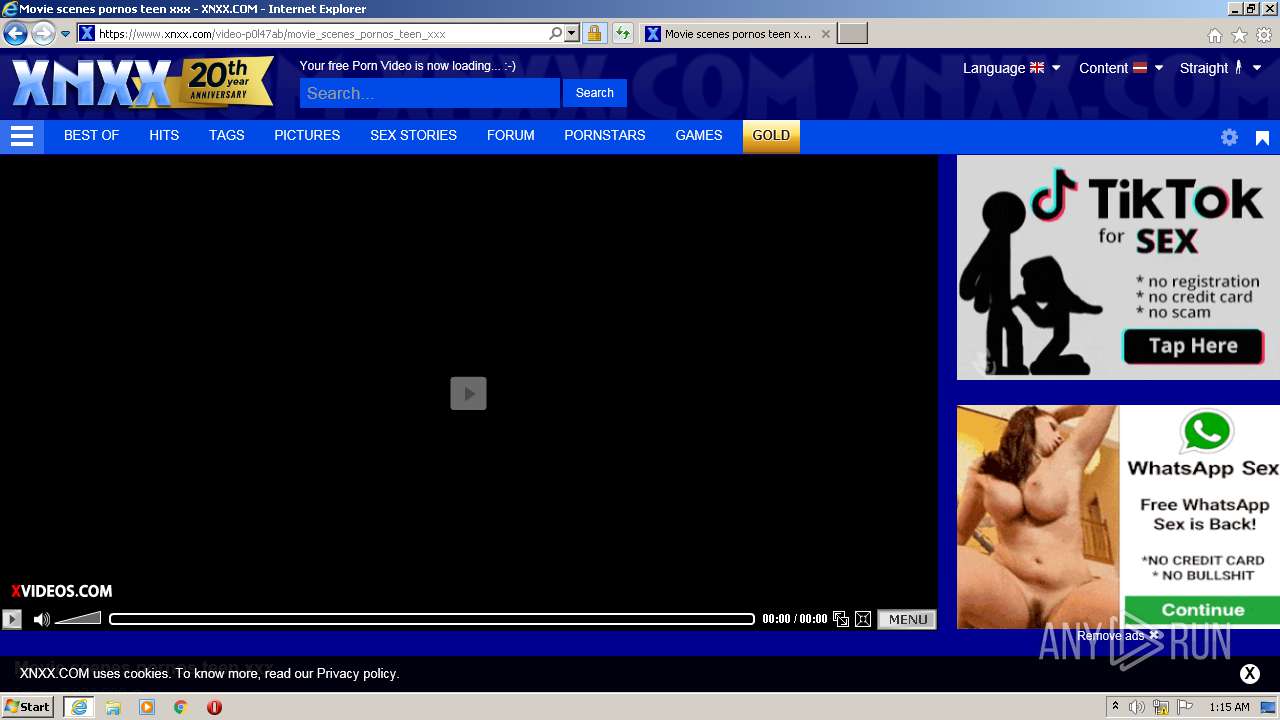Click the magnifier search icon in address bar
The width and height of the screenshot is (1280, 720).
556,34
